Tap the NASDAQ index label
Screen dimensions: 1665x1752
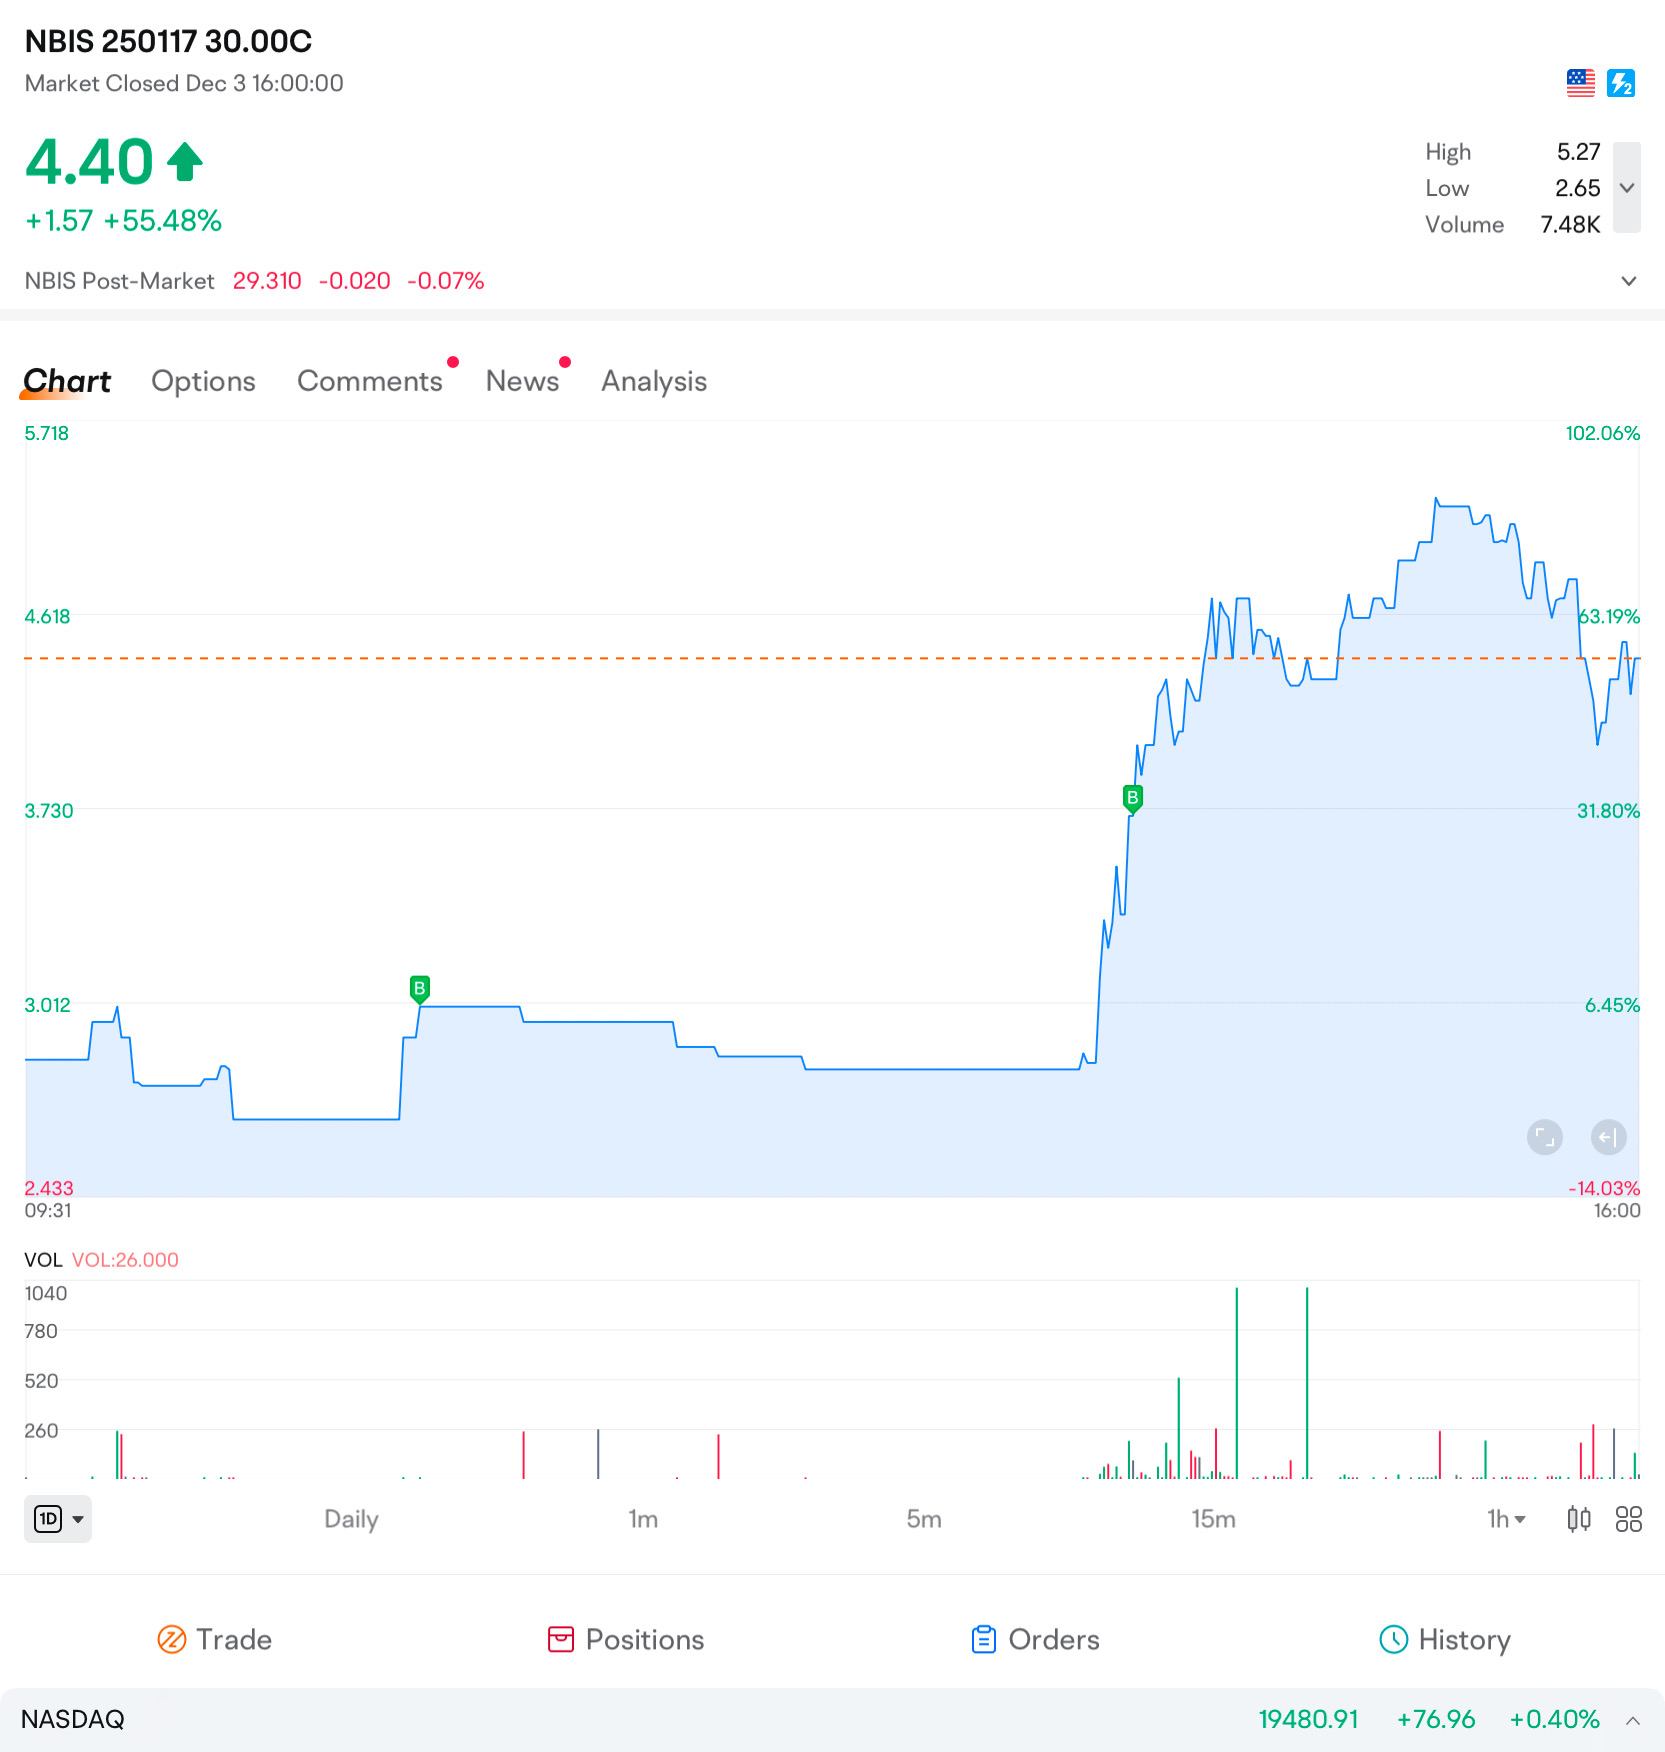tap(73, 1720)
